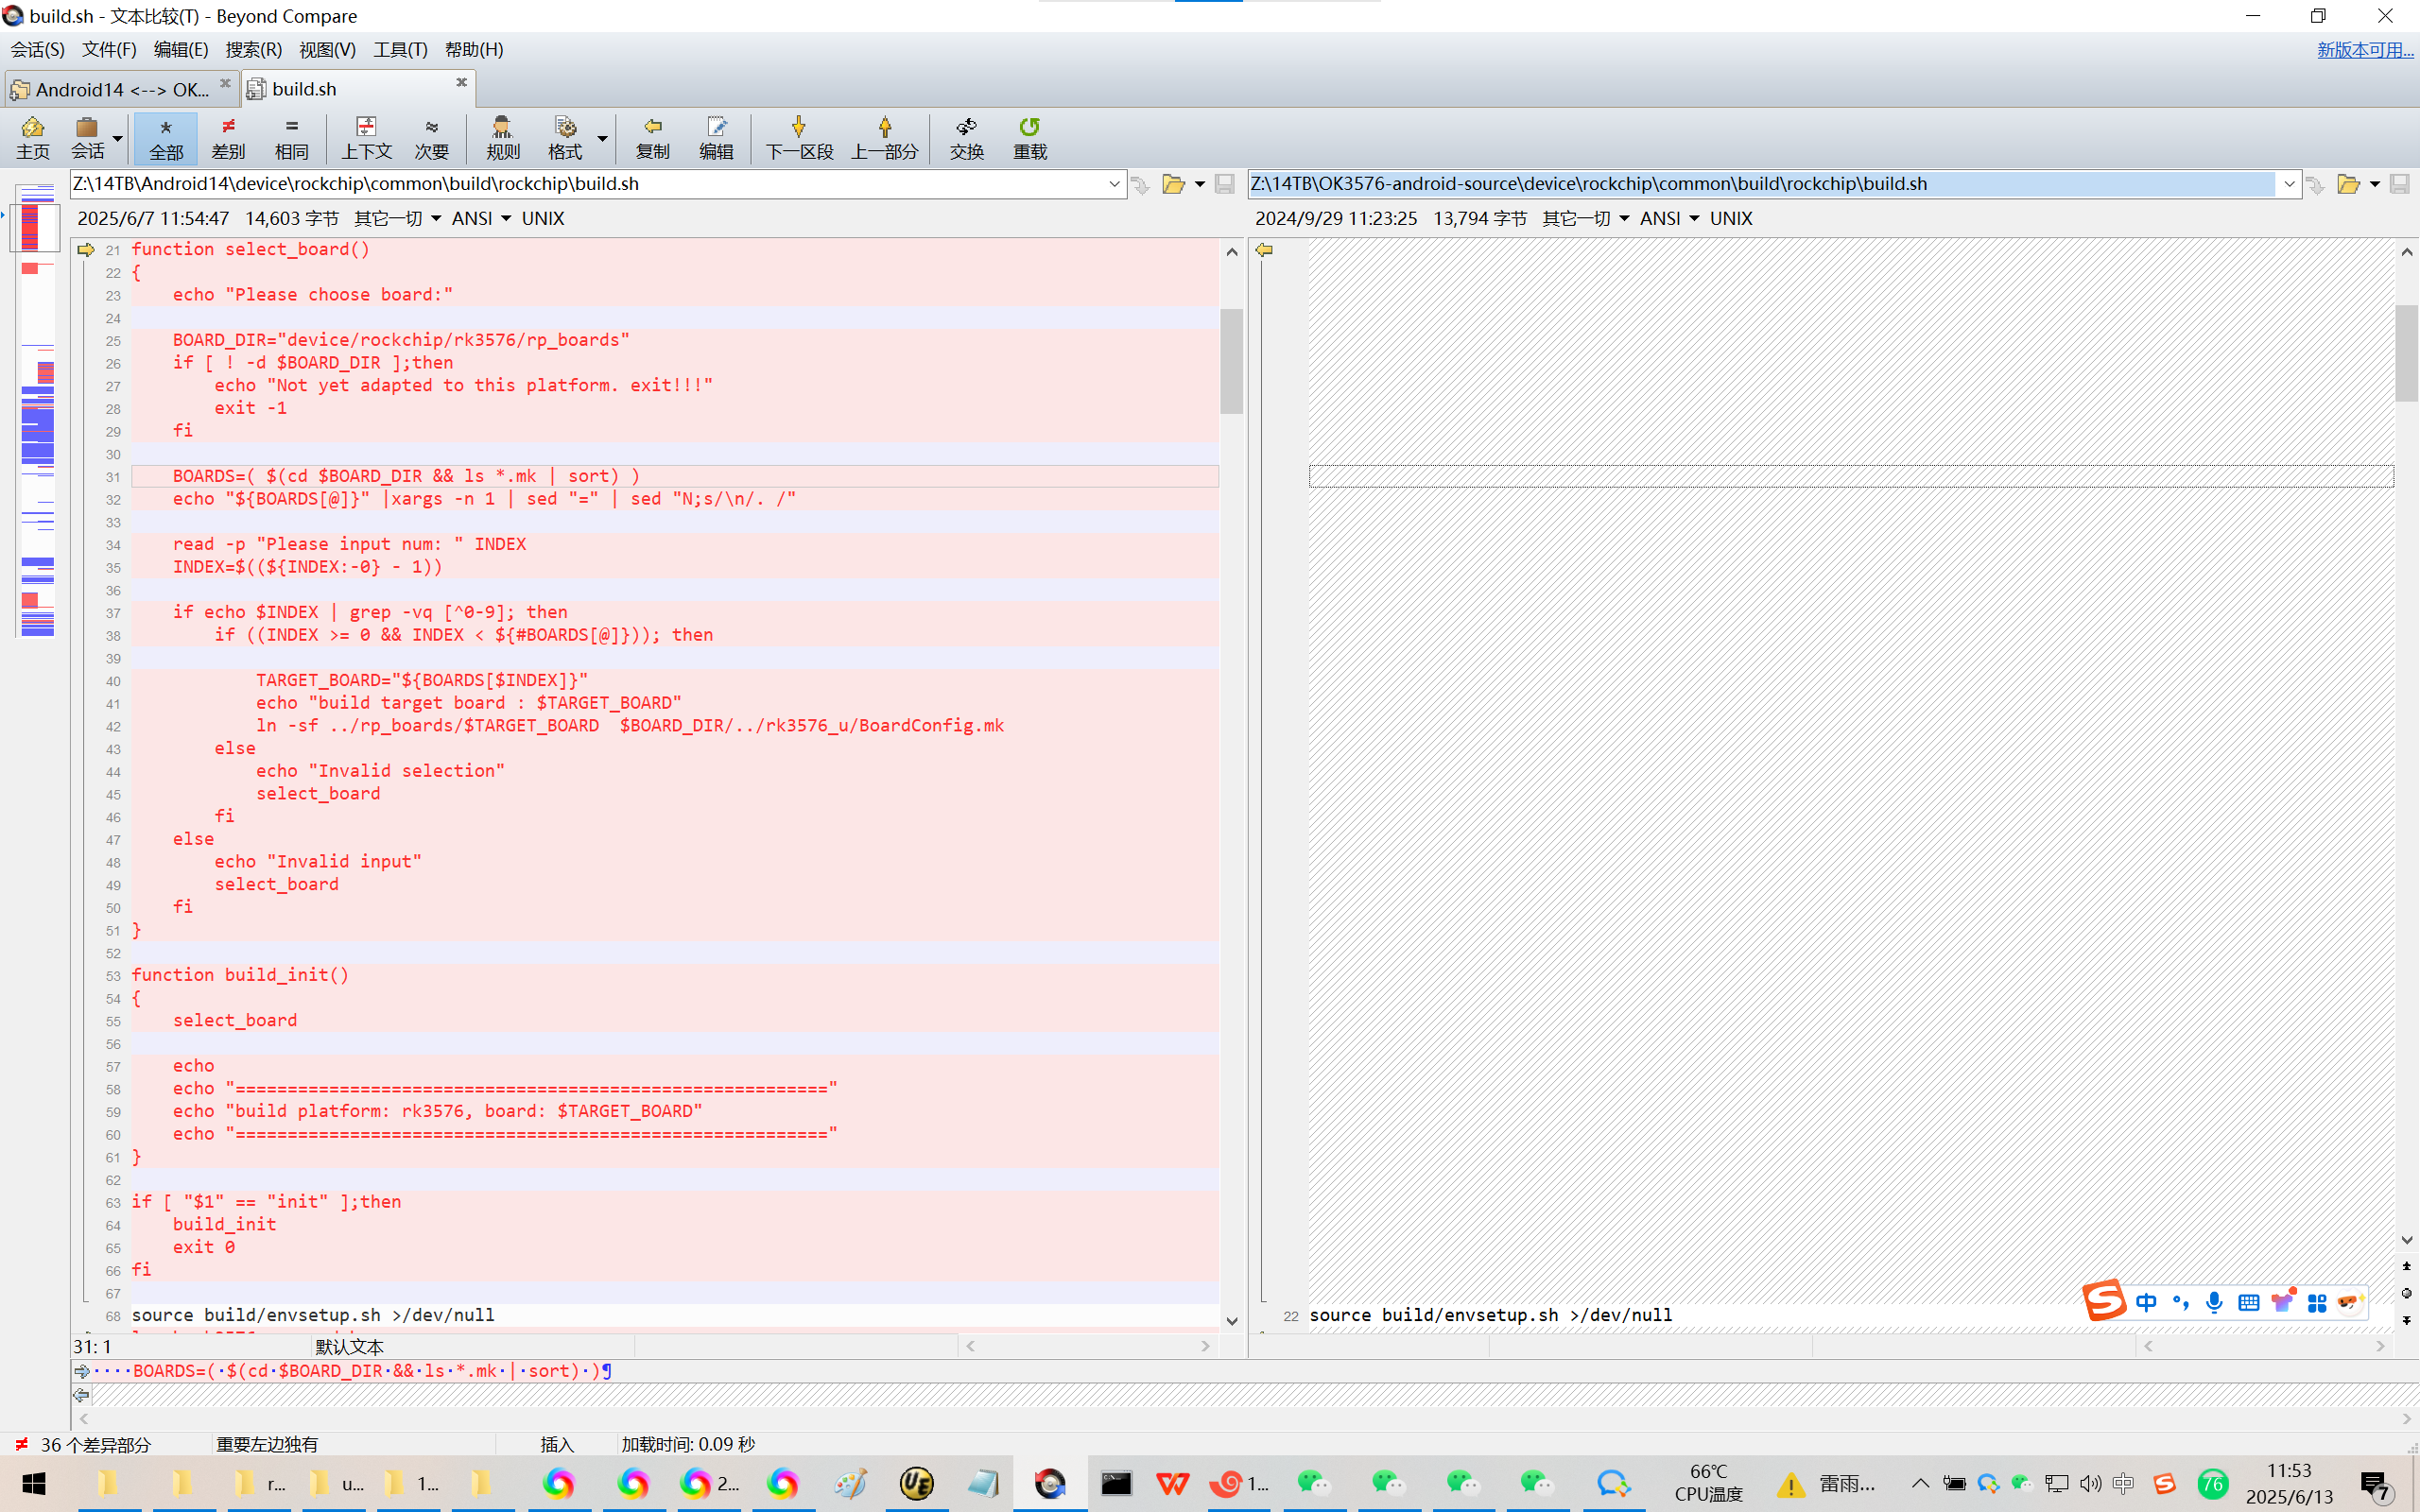Save the left file with the disk icon
The height and width of the screenshot is (1512, 2420).
click(x=1224, y=184)
